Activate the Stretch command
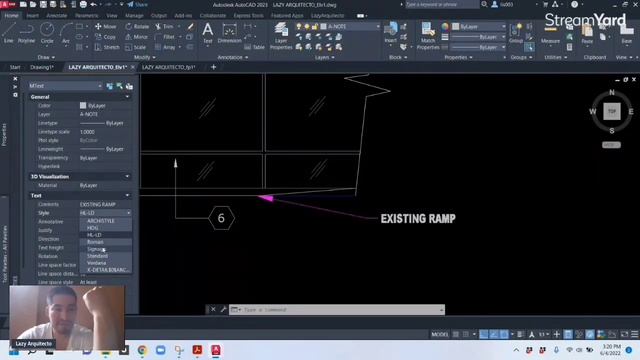640x360 pixels. point(107,47)
